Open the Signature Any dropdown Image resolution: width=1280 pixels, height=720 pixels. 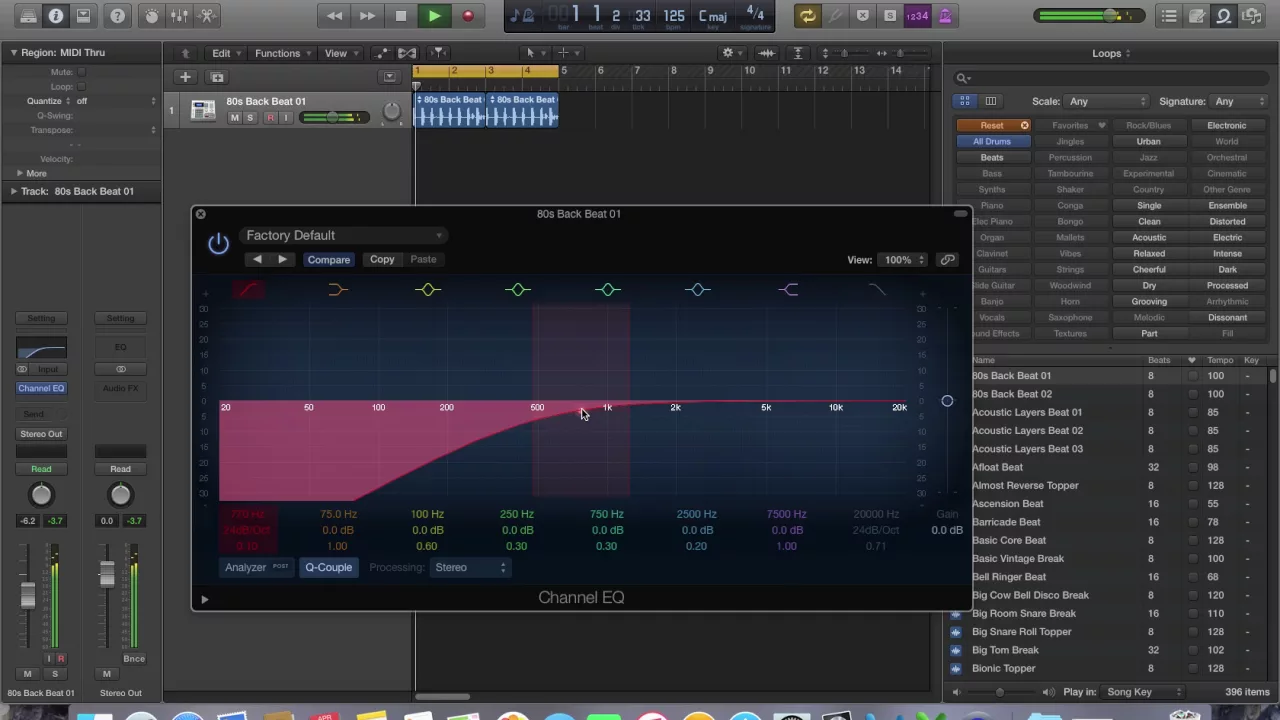coord(1240,101)
